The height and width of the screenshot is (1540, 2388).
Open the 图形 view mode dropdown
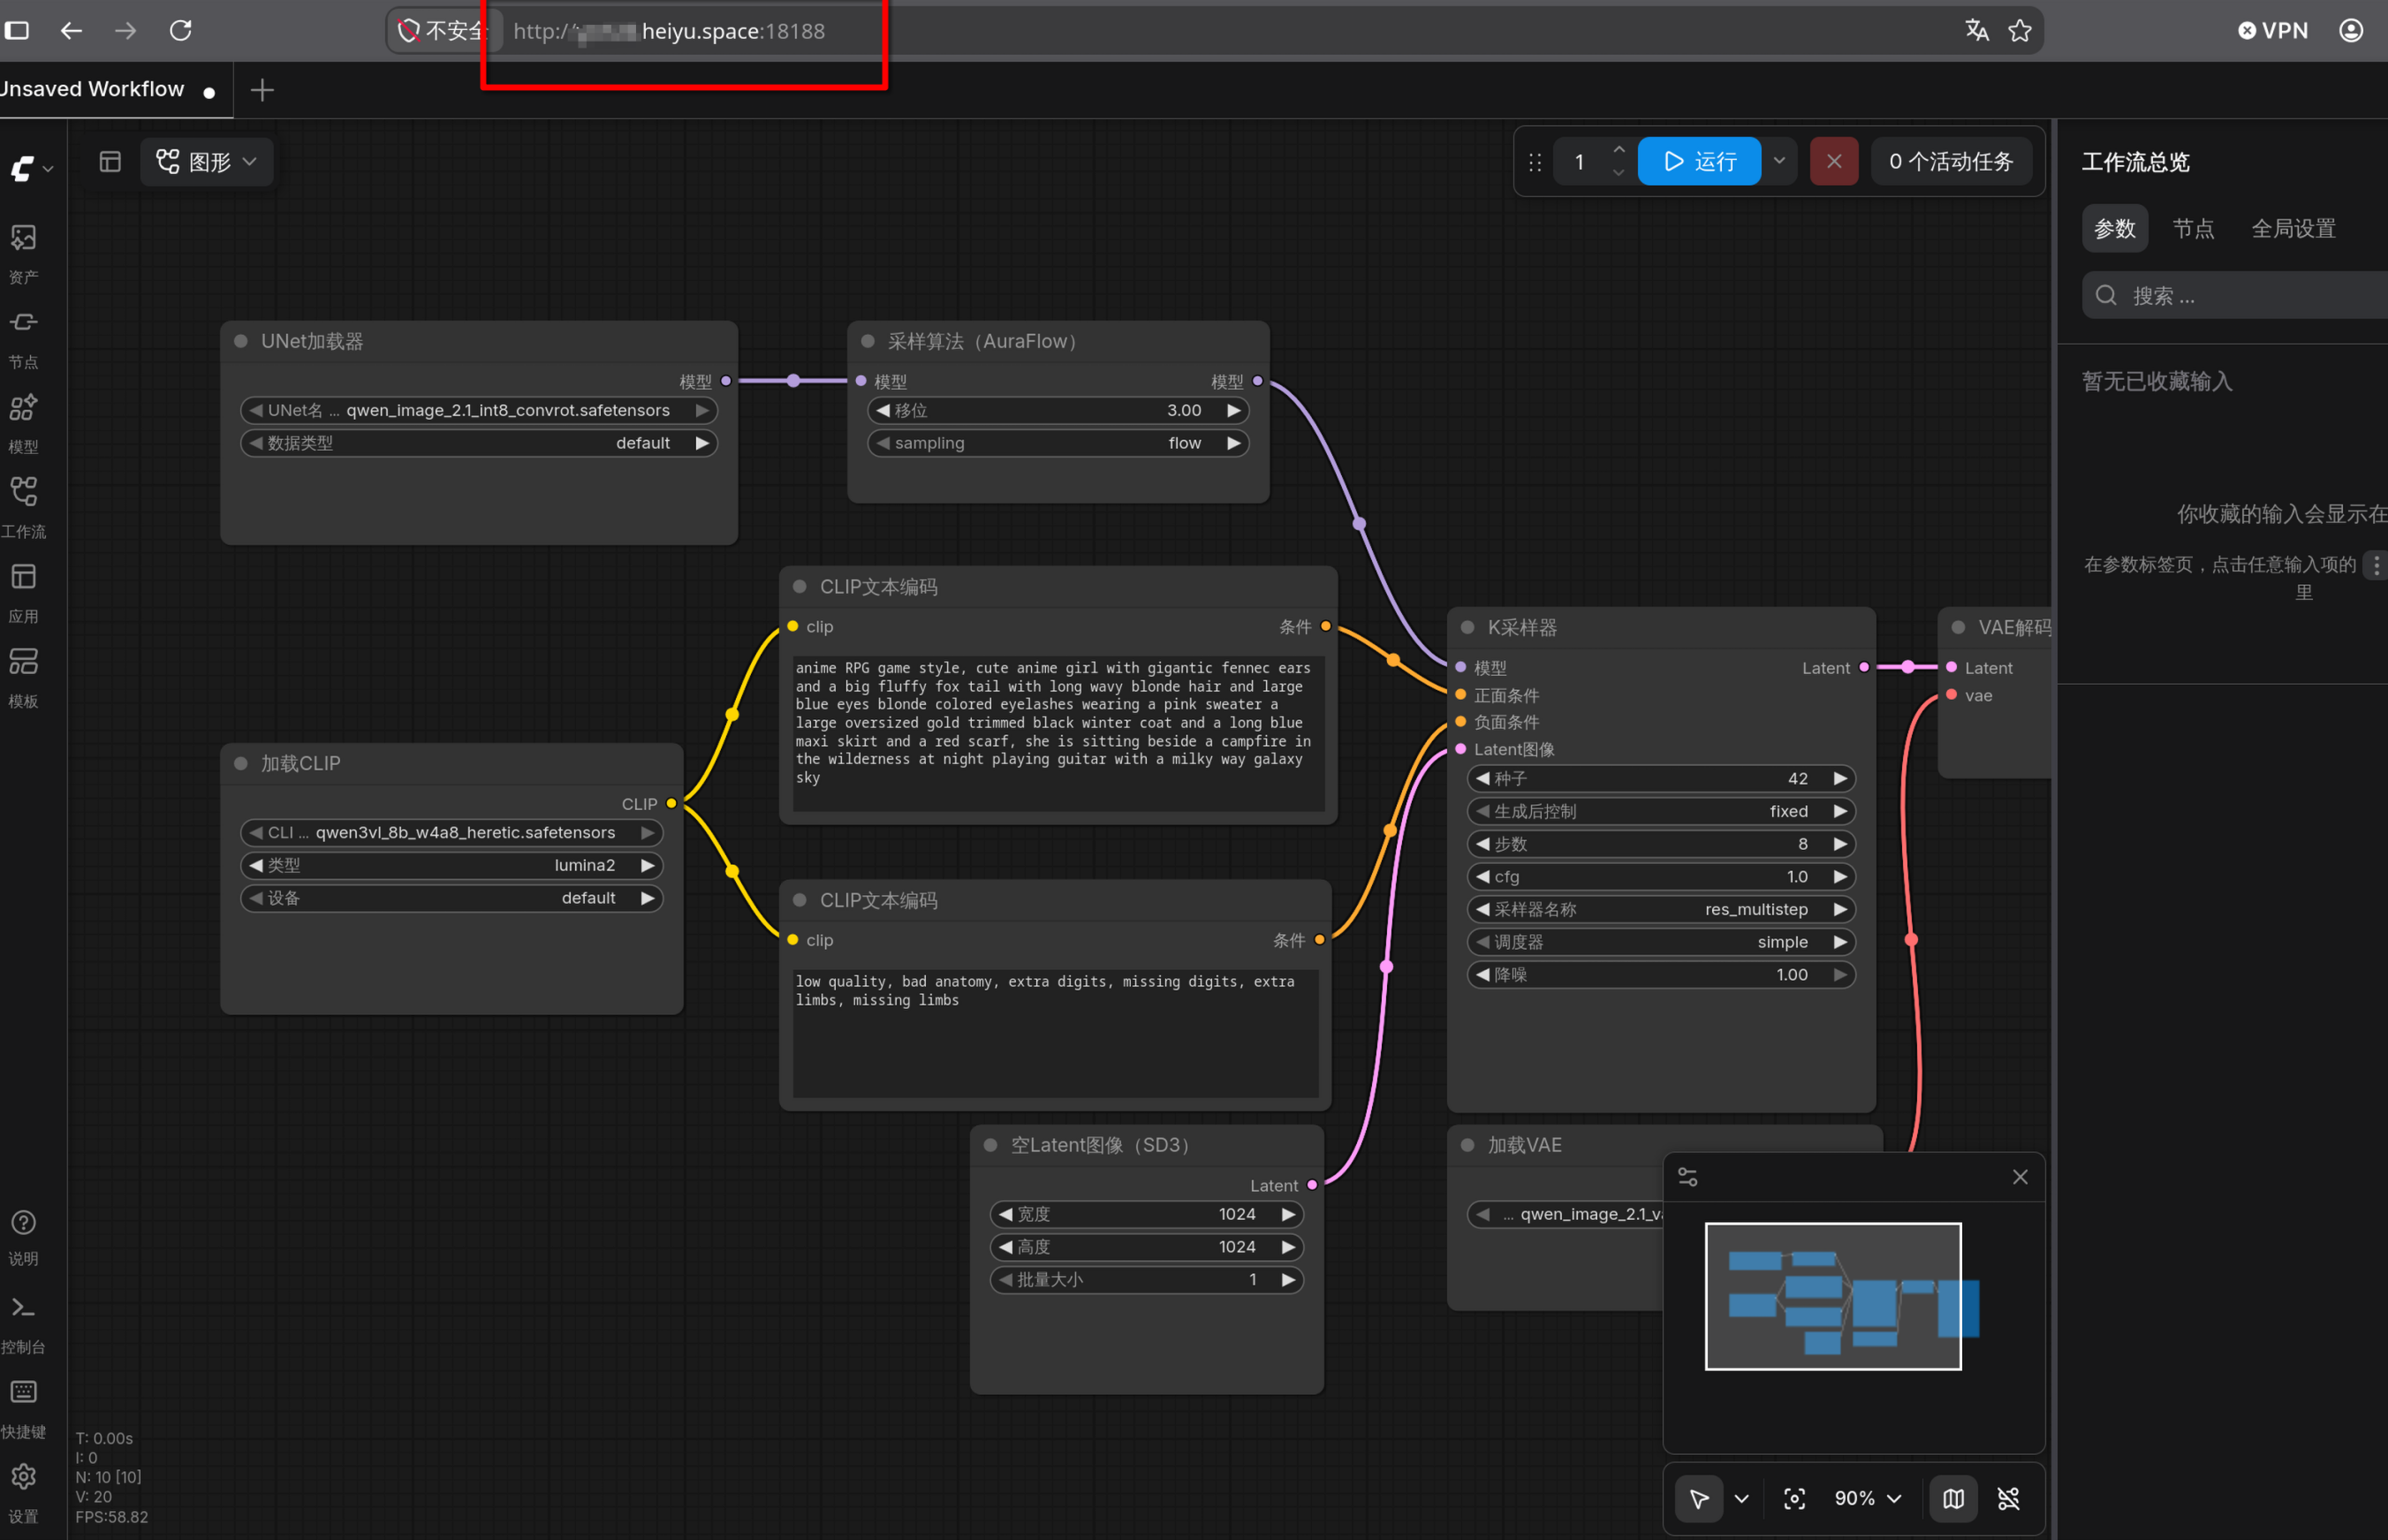pyautogui.click(x=207, y=161)
